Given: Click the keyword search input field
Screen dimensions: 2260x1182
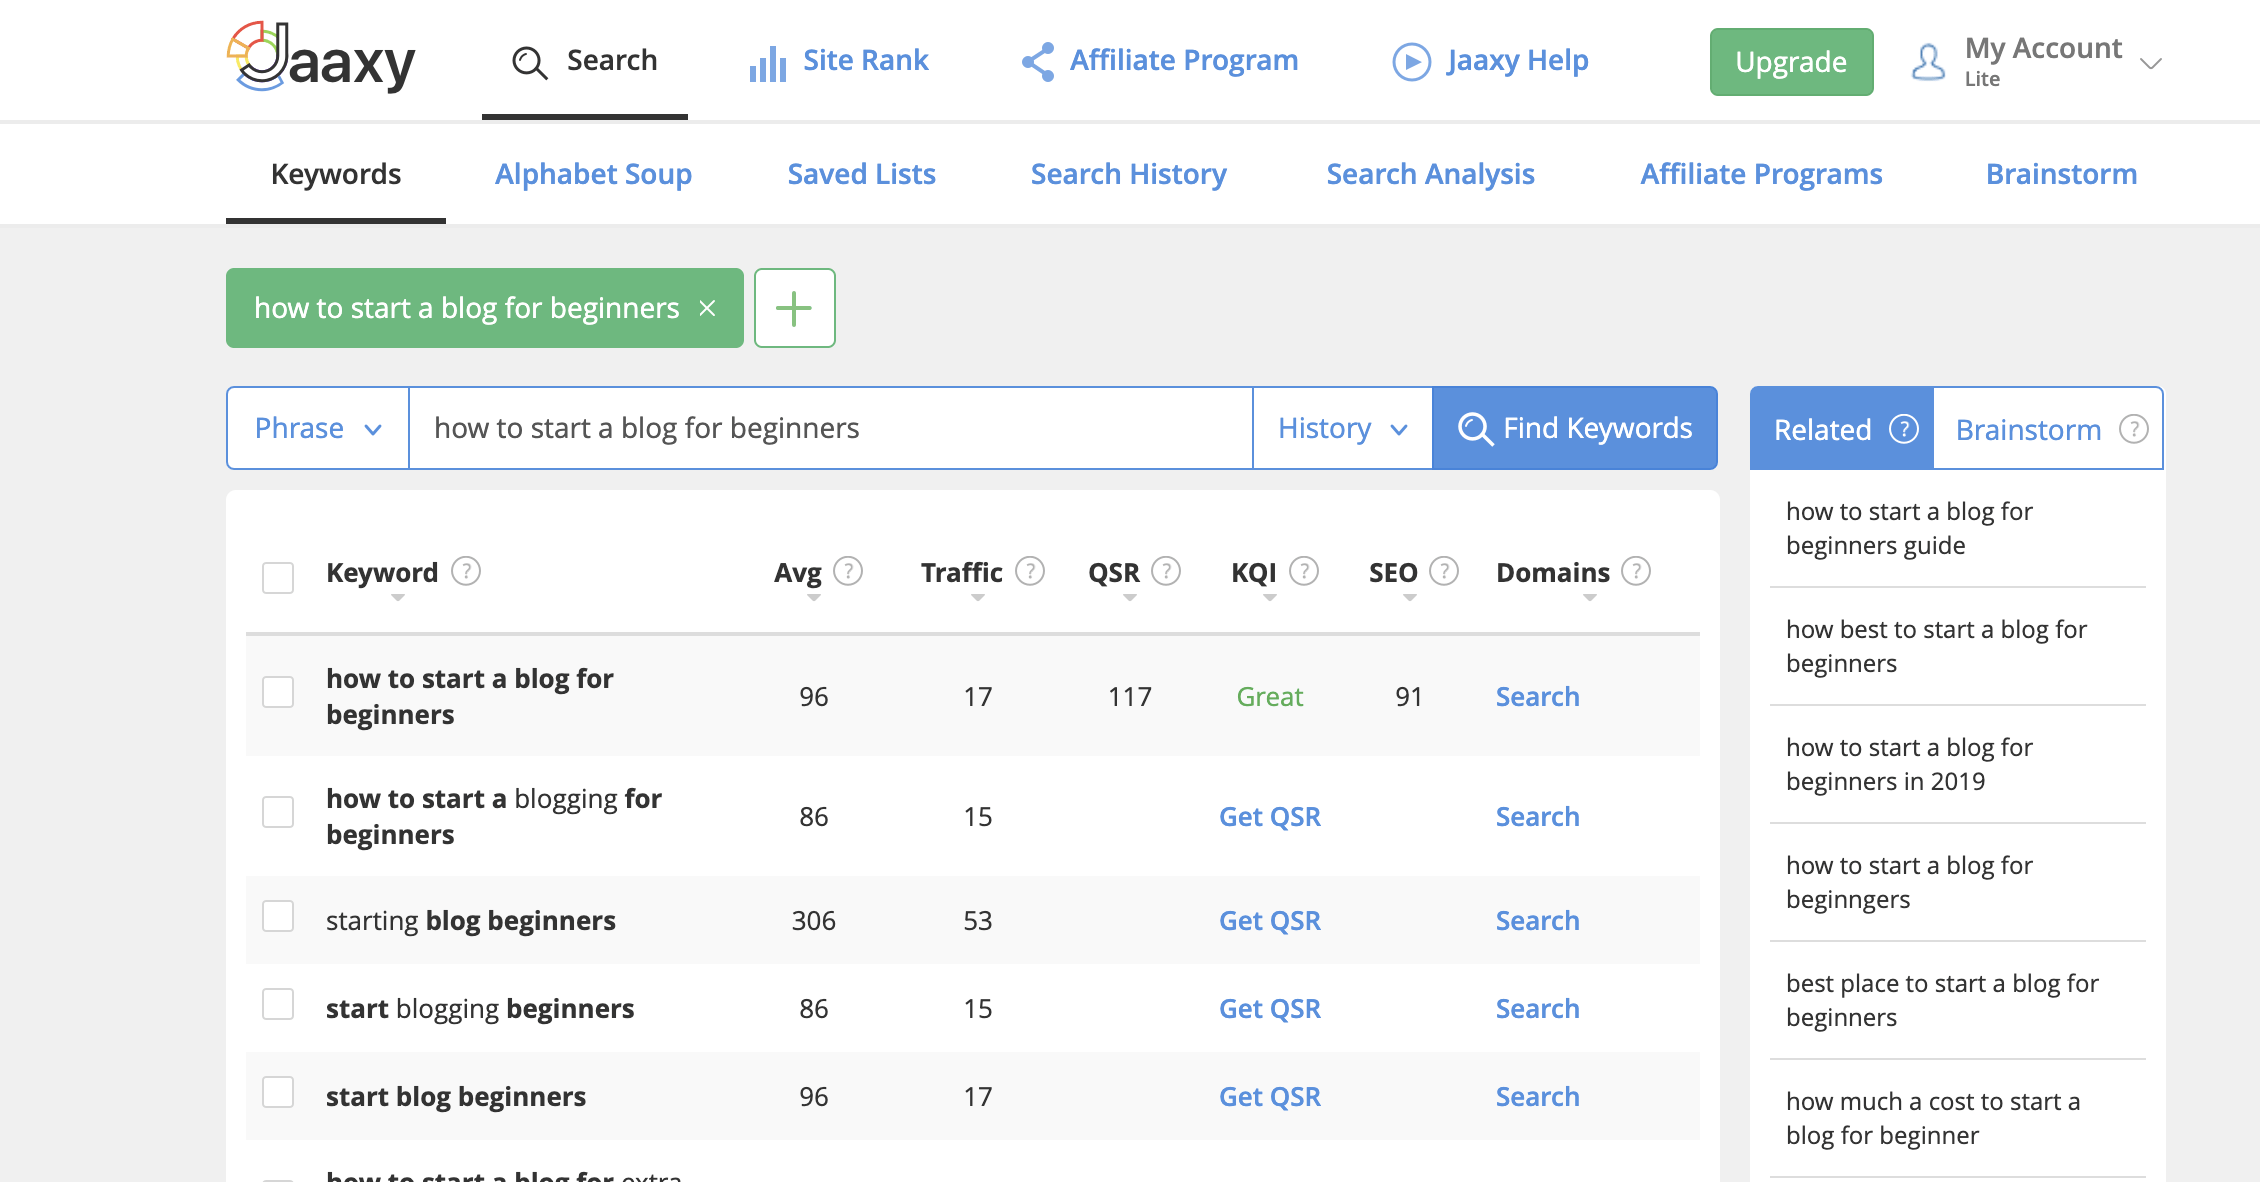Looking at the screenshot, I should click(831, 428).
